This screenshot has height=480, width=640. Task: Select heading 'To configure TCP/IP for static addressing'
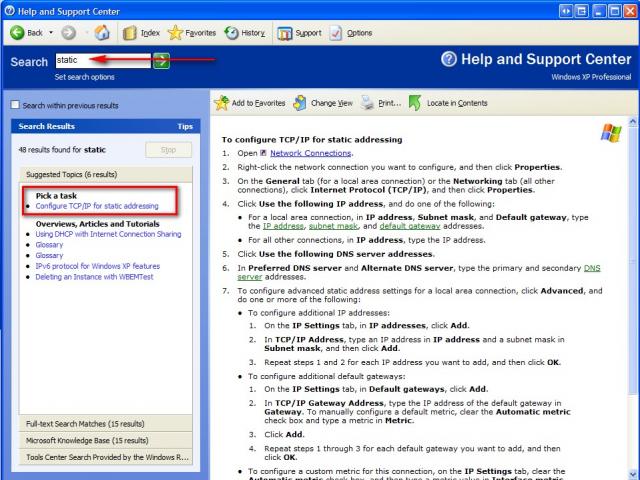pos(312,140)
